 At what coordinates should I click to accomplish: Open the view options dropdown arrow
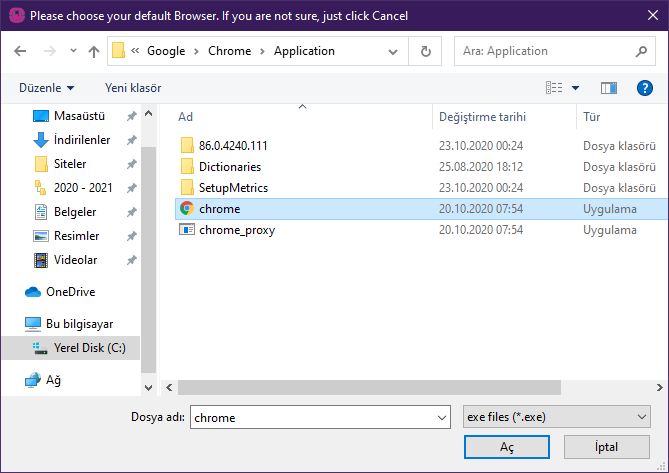[x=575, y=88]
